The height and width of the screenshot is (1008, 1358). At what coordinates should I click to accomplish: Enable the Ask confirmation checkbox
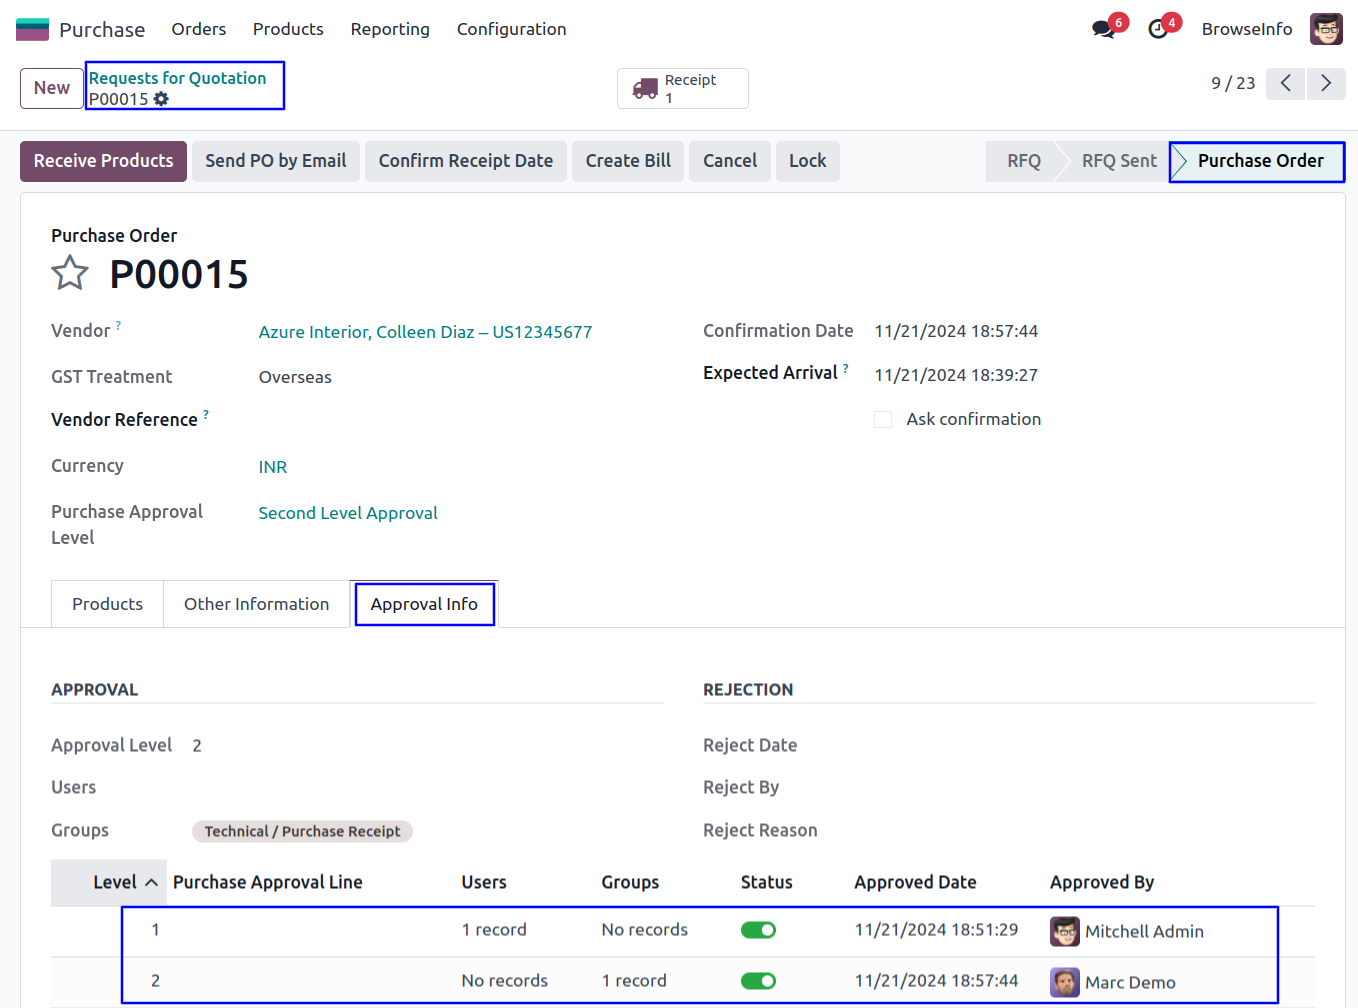[x=883, y=420]
